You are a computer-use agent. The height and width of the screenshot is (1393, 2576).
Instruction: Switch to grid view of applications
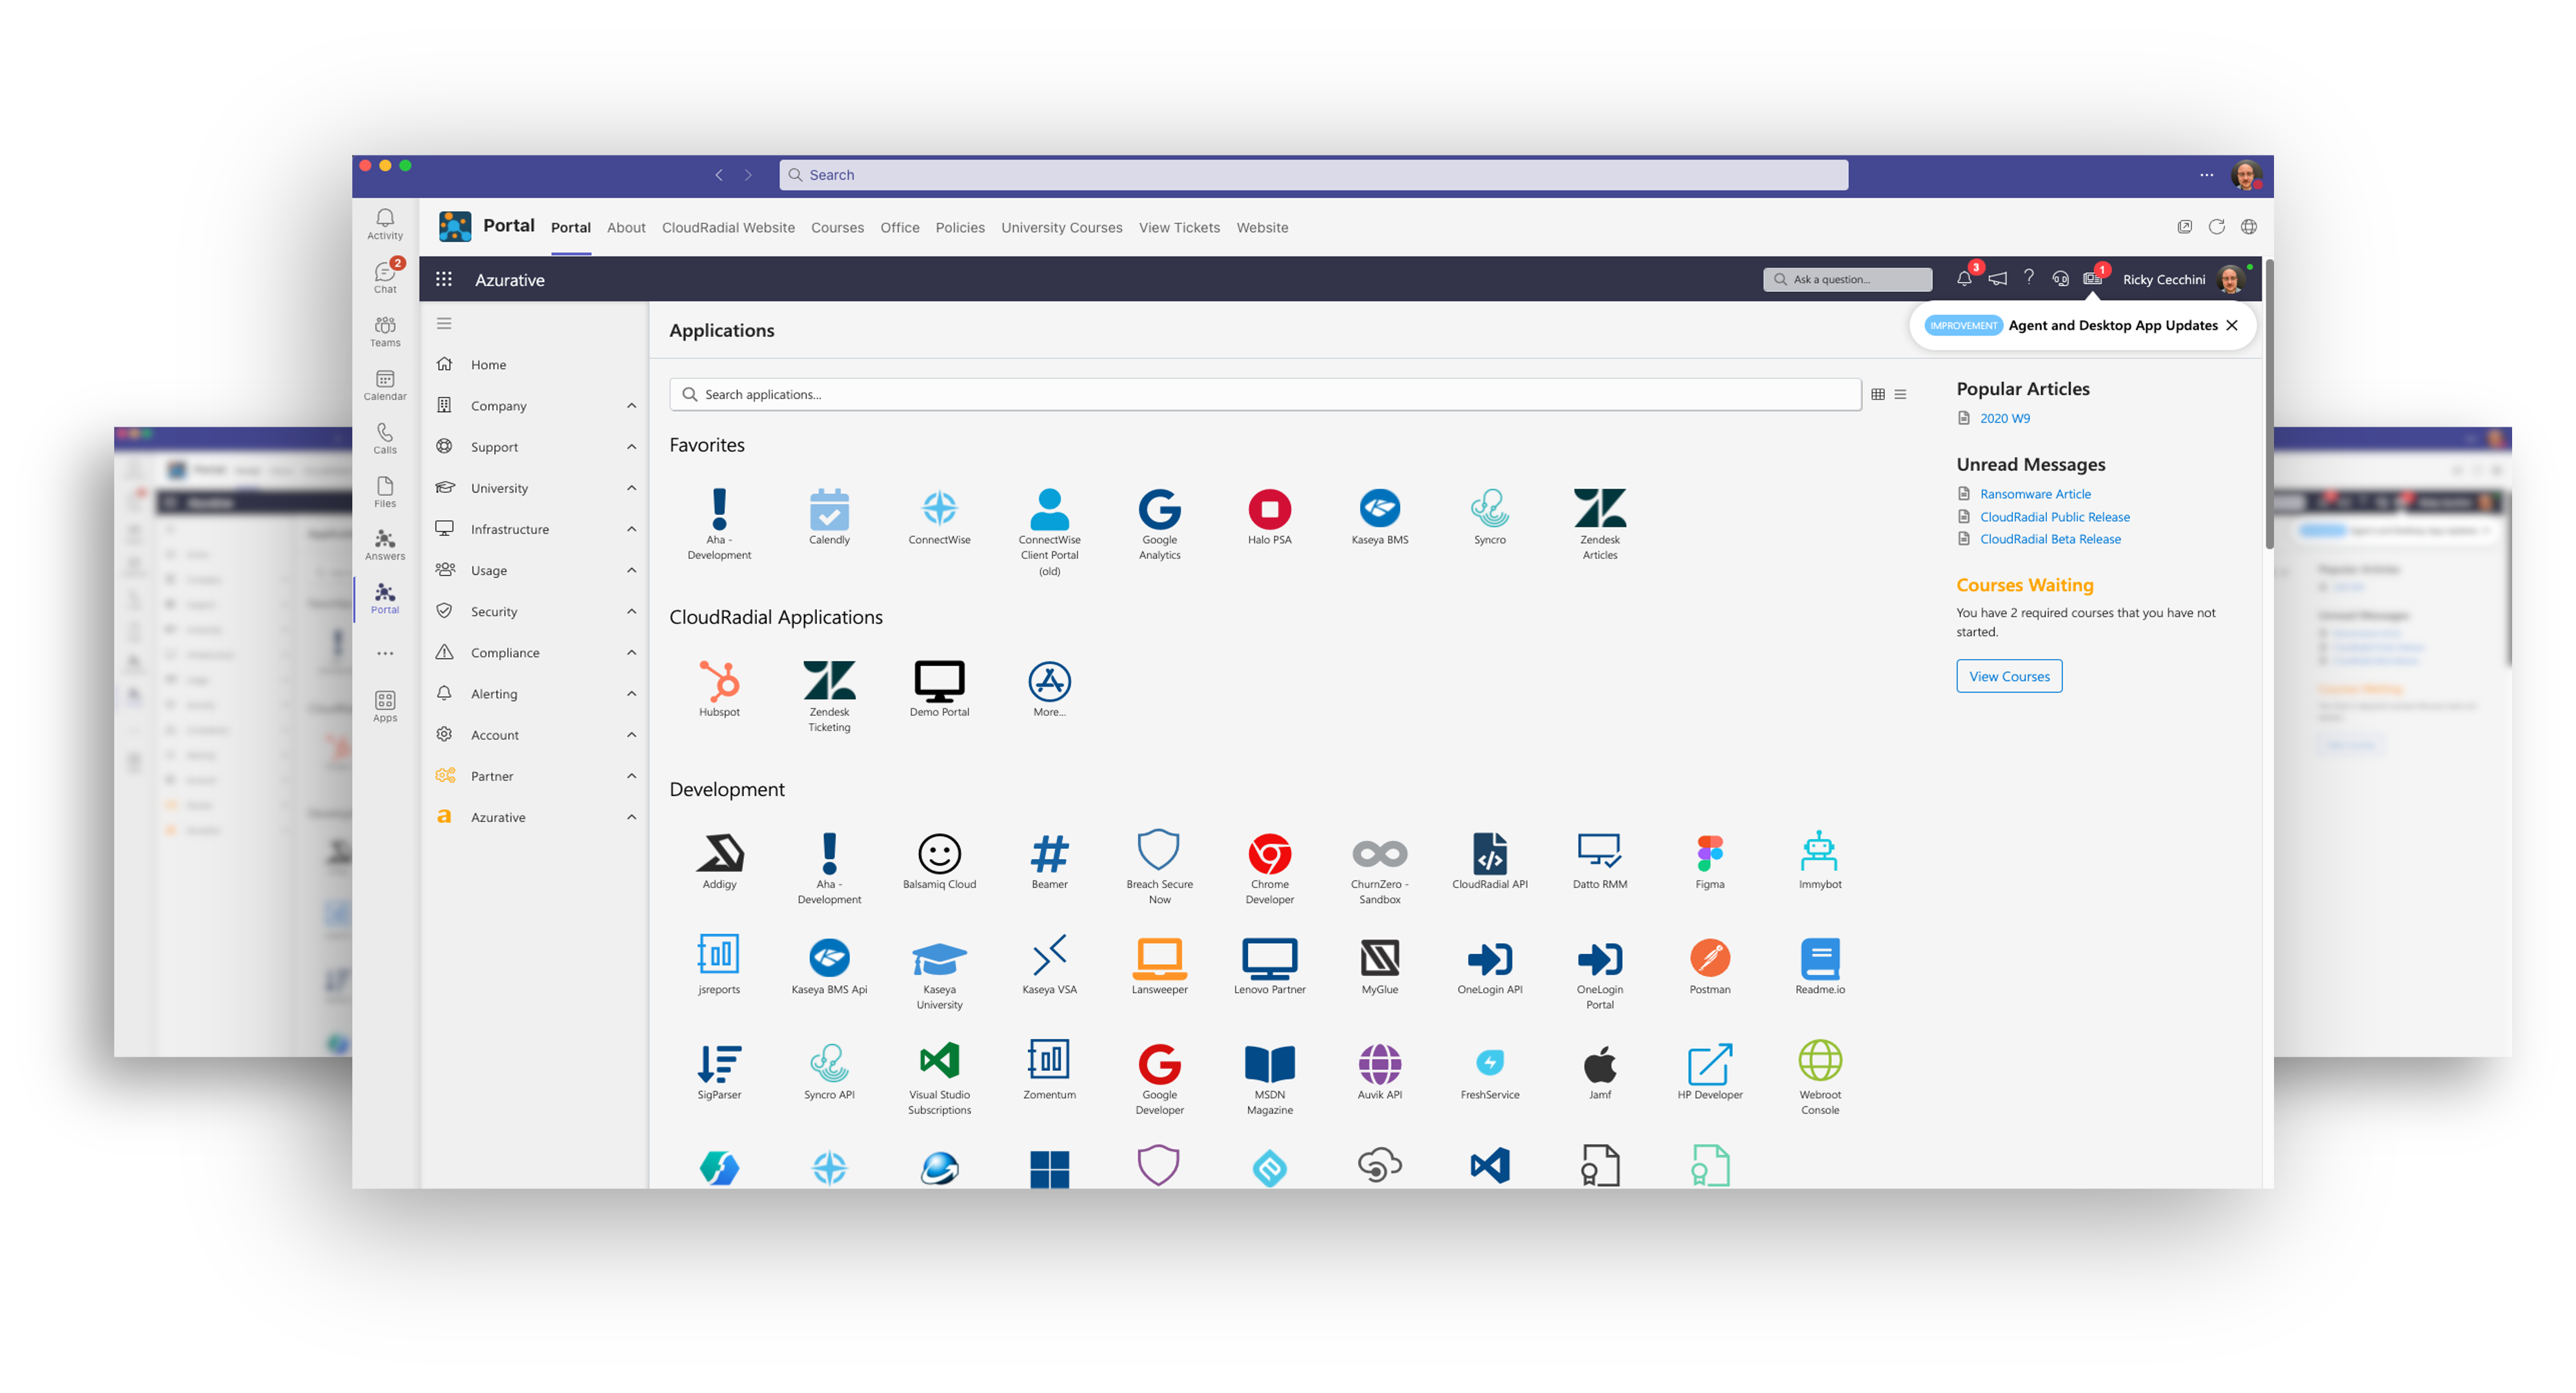point(1877,394)
